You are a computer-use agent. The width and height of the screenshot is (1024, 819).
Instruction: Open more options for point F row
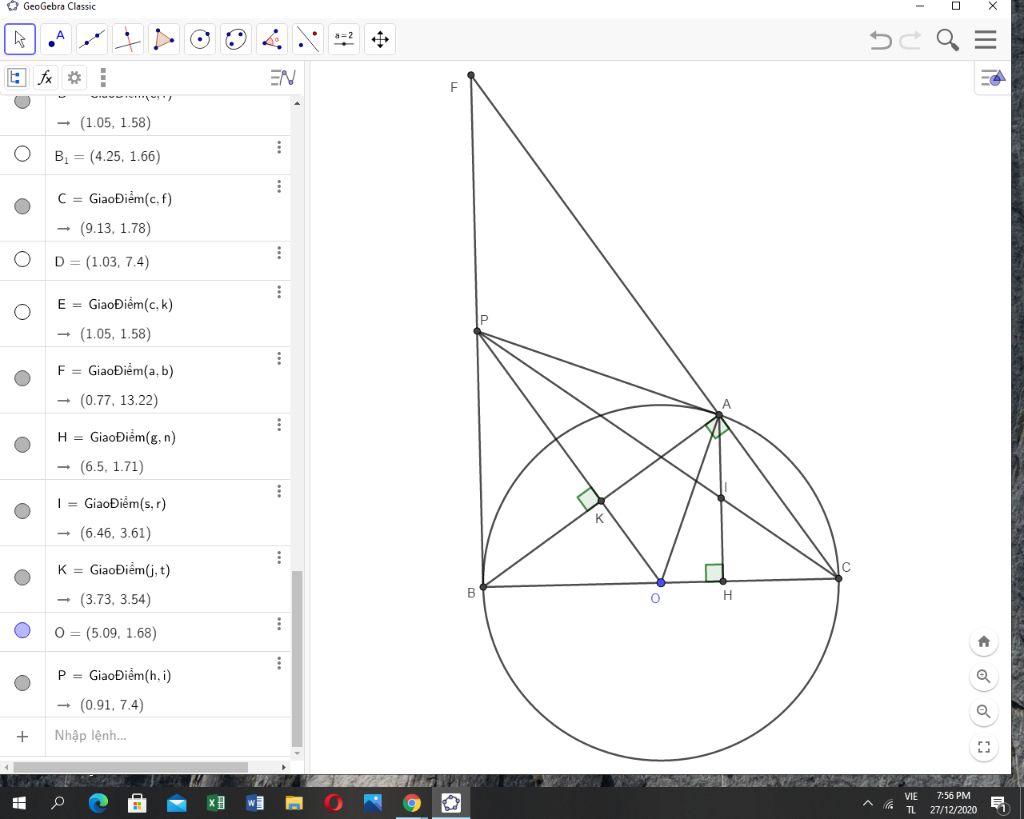point(279,359)
